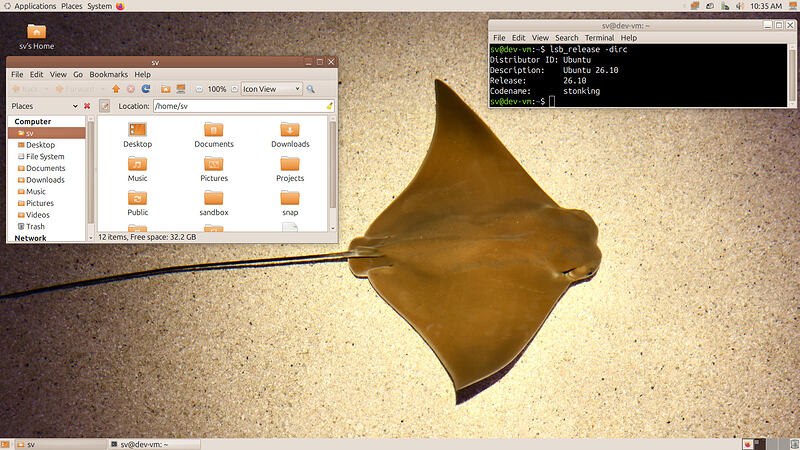Open the Search menu in terminal window
800x450 pixels.
point(567,38)
